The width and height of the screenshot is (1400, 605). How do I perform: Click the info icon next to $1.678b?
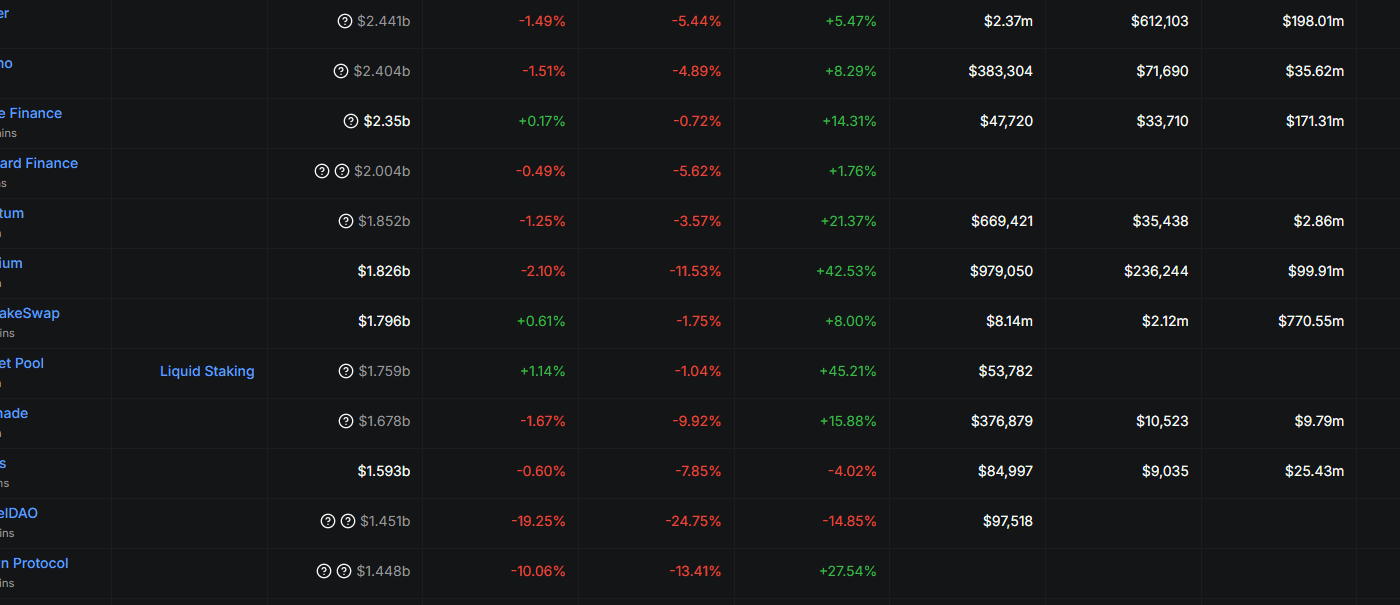coord(346,421)
